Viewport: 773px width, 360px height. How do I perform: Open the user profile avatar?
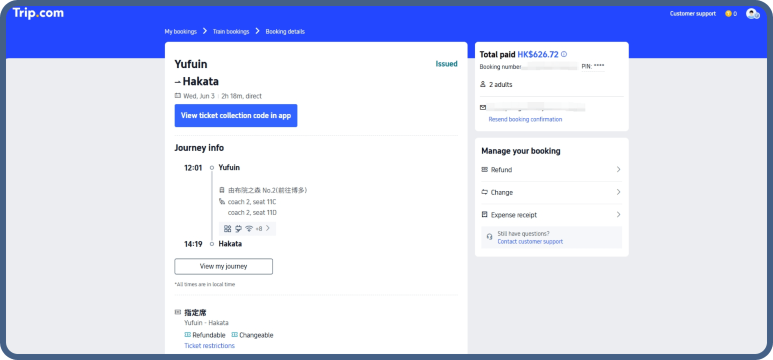click(752, 14)
